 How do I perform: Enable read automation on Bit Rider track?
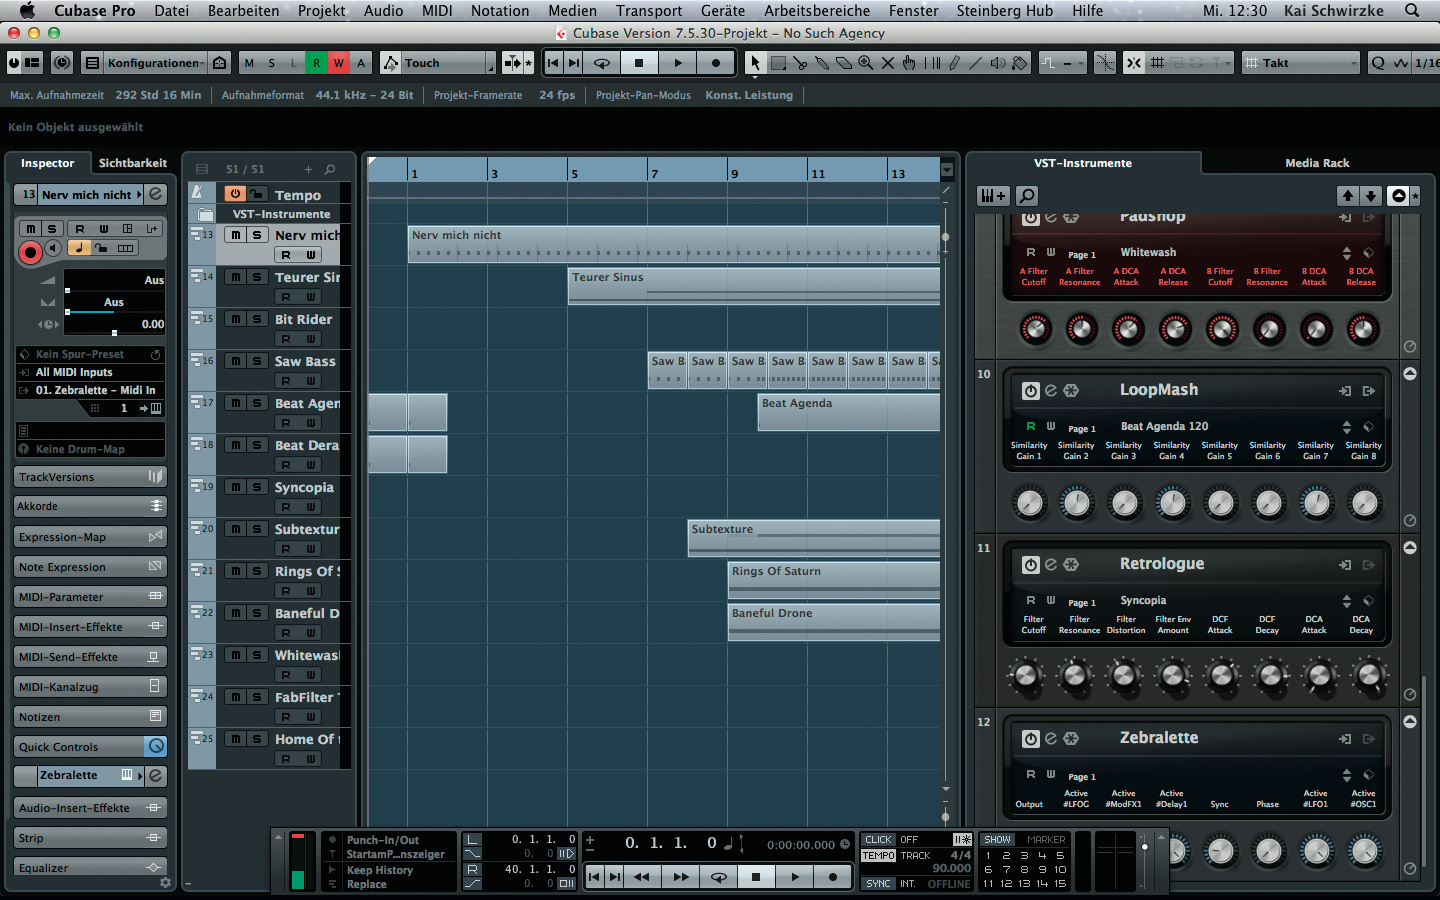(x=286, y=339)
